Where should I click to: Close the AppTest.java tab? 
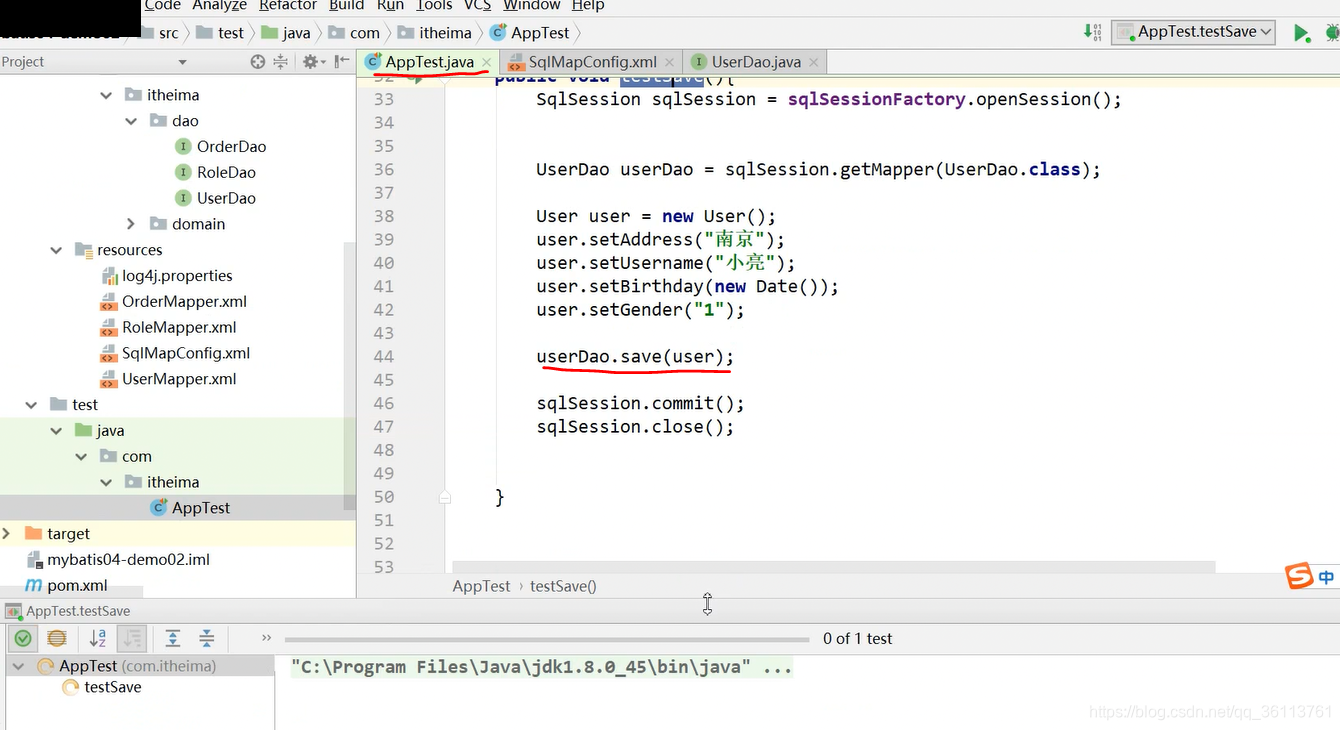tap(487, 62)
